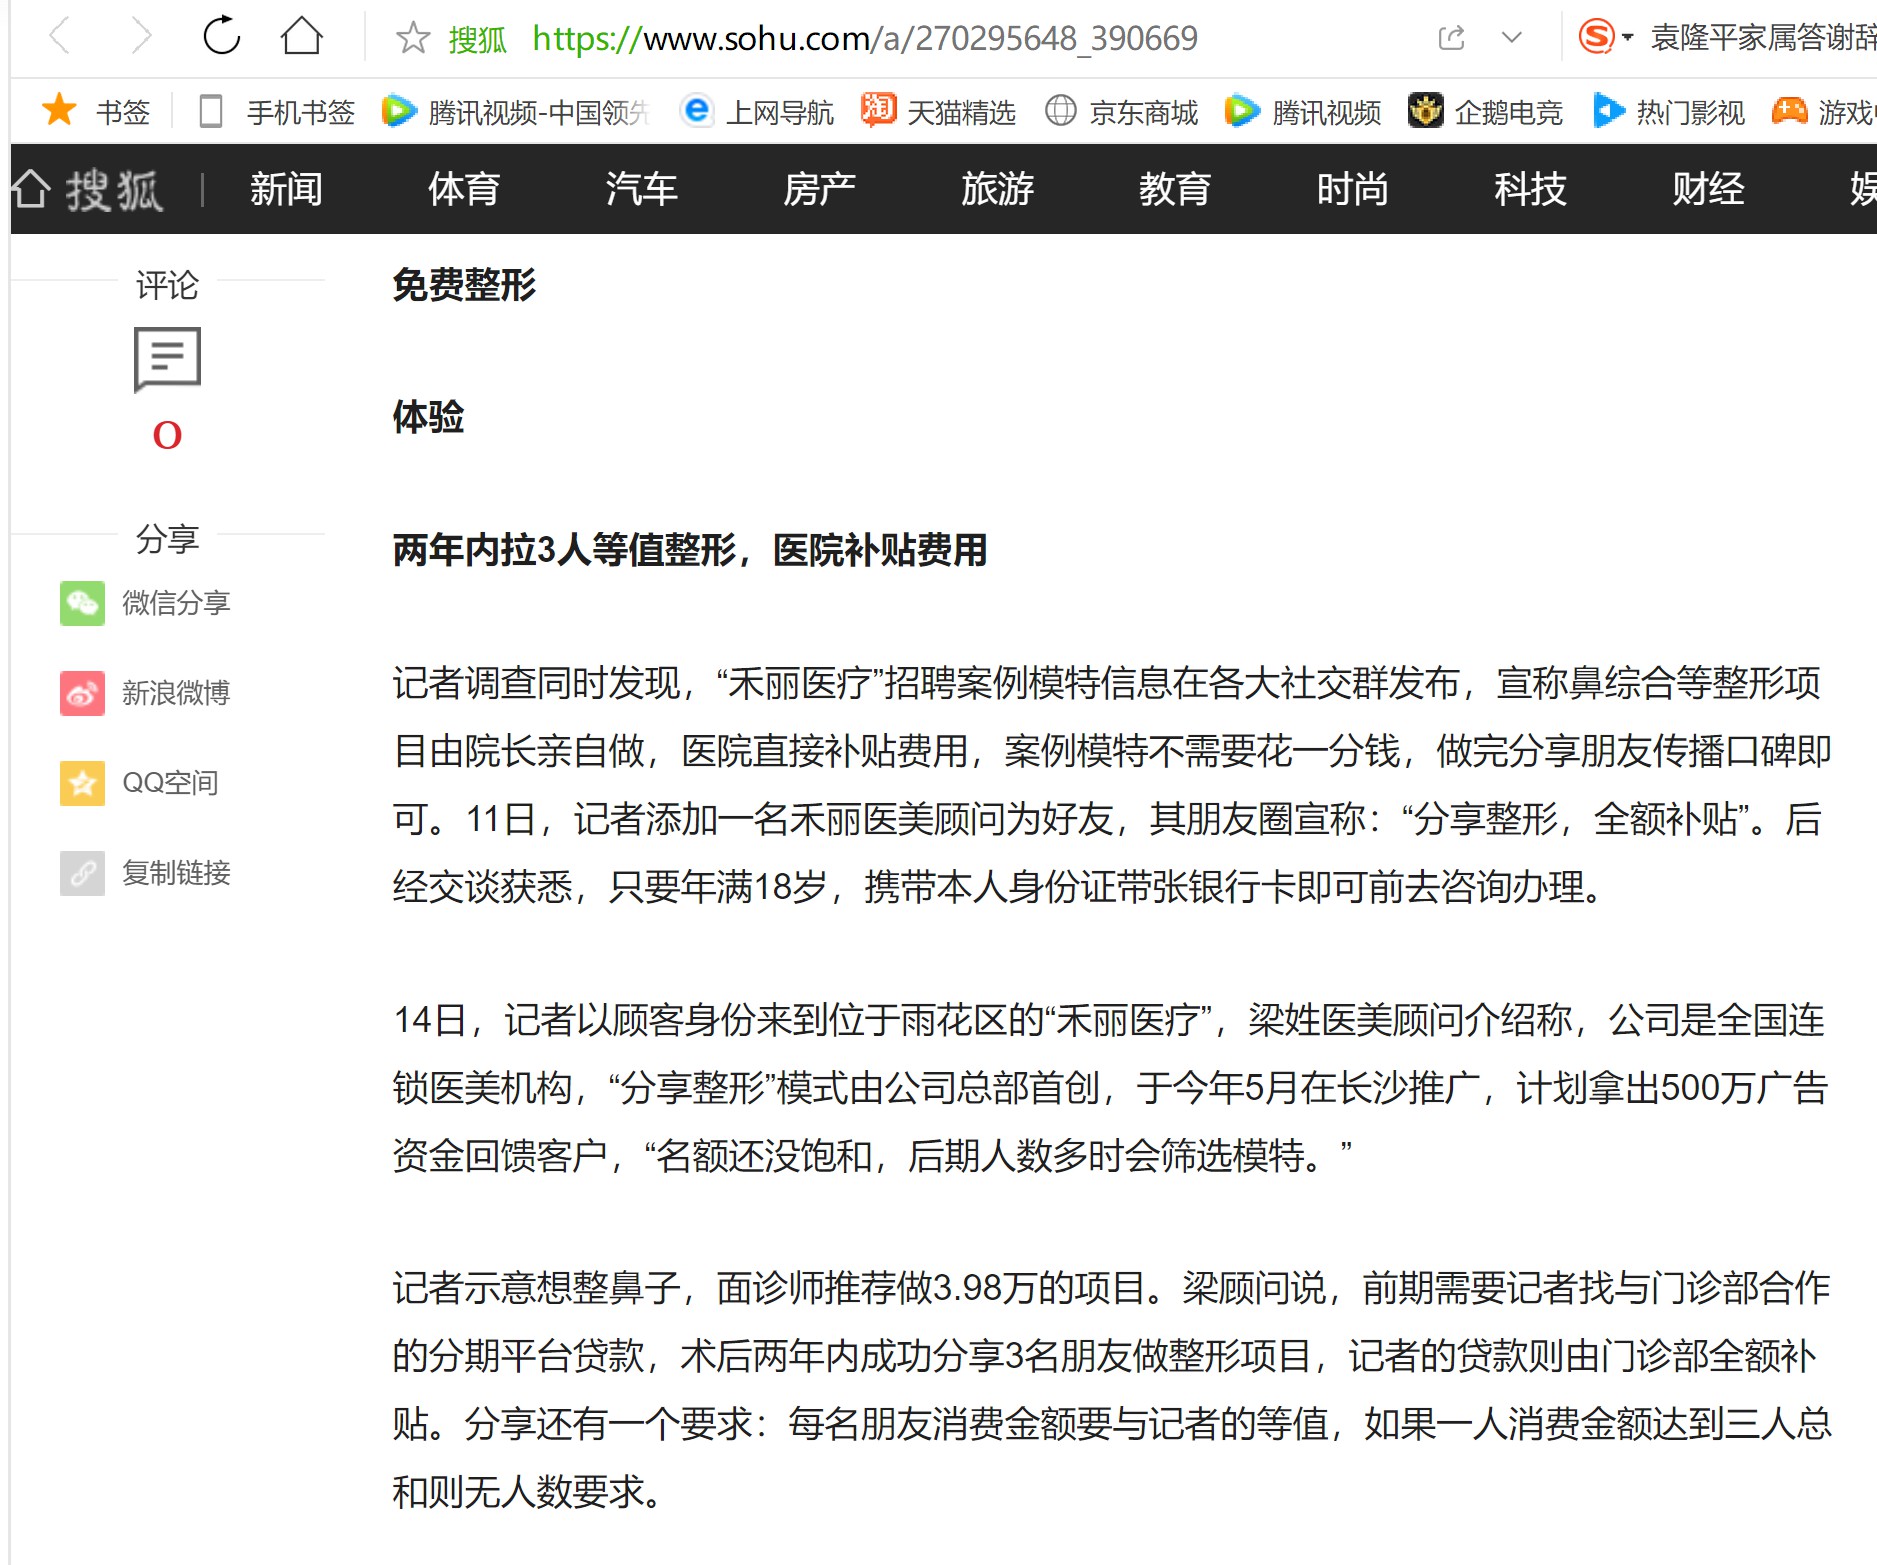Image resolution: width=1877 pixels, height=1565 pixels.
Task: Open the 腾讯视频 bookmark
Action: pyautogui.click(x=1303, y=111)
